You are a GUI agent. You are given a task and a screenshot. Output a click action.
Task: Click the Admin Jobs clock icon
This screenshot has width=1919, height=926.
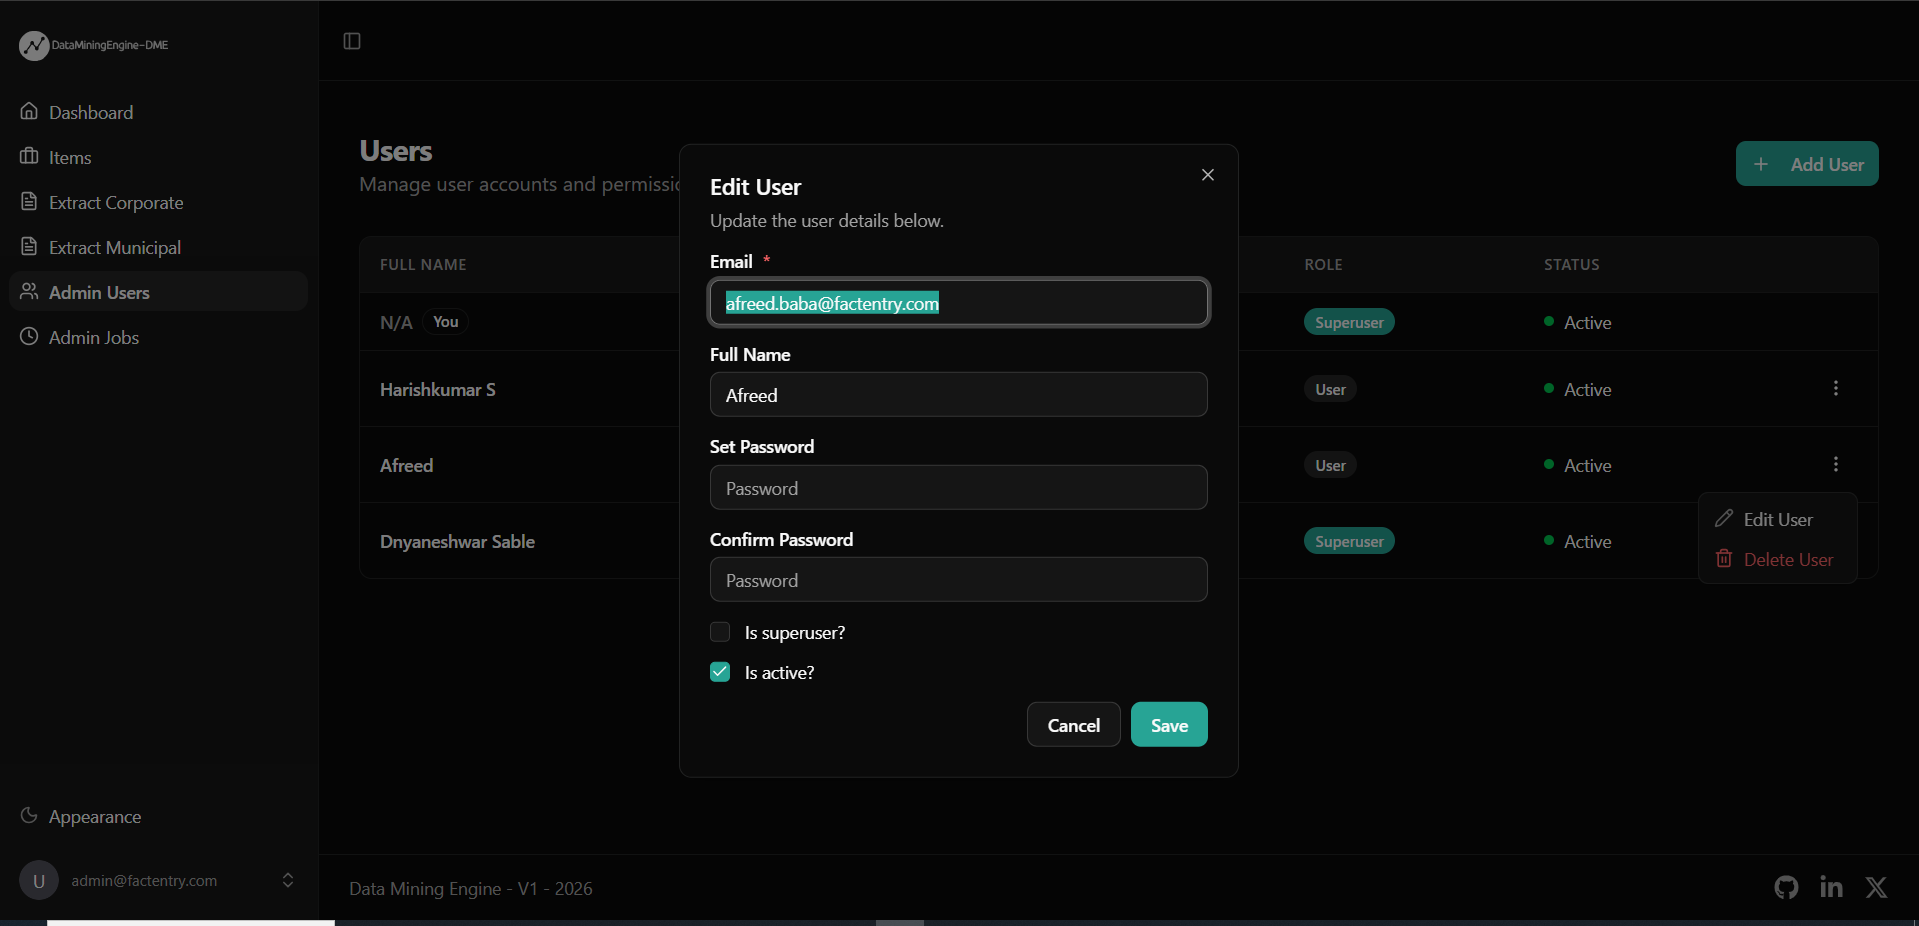(x=29, y=336)
